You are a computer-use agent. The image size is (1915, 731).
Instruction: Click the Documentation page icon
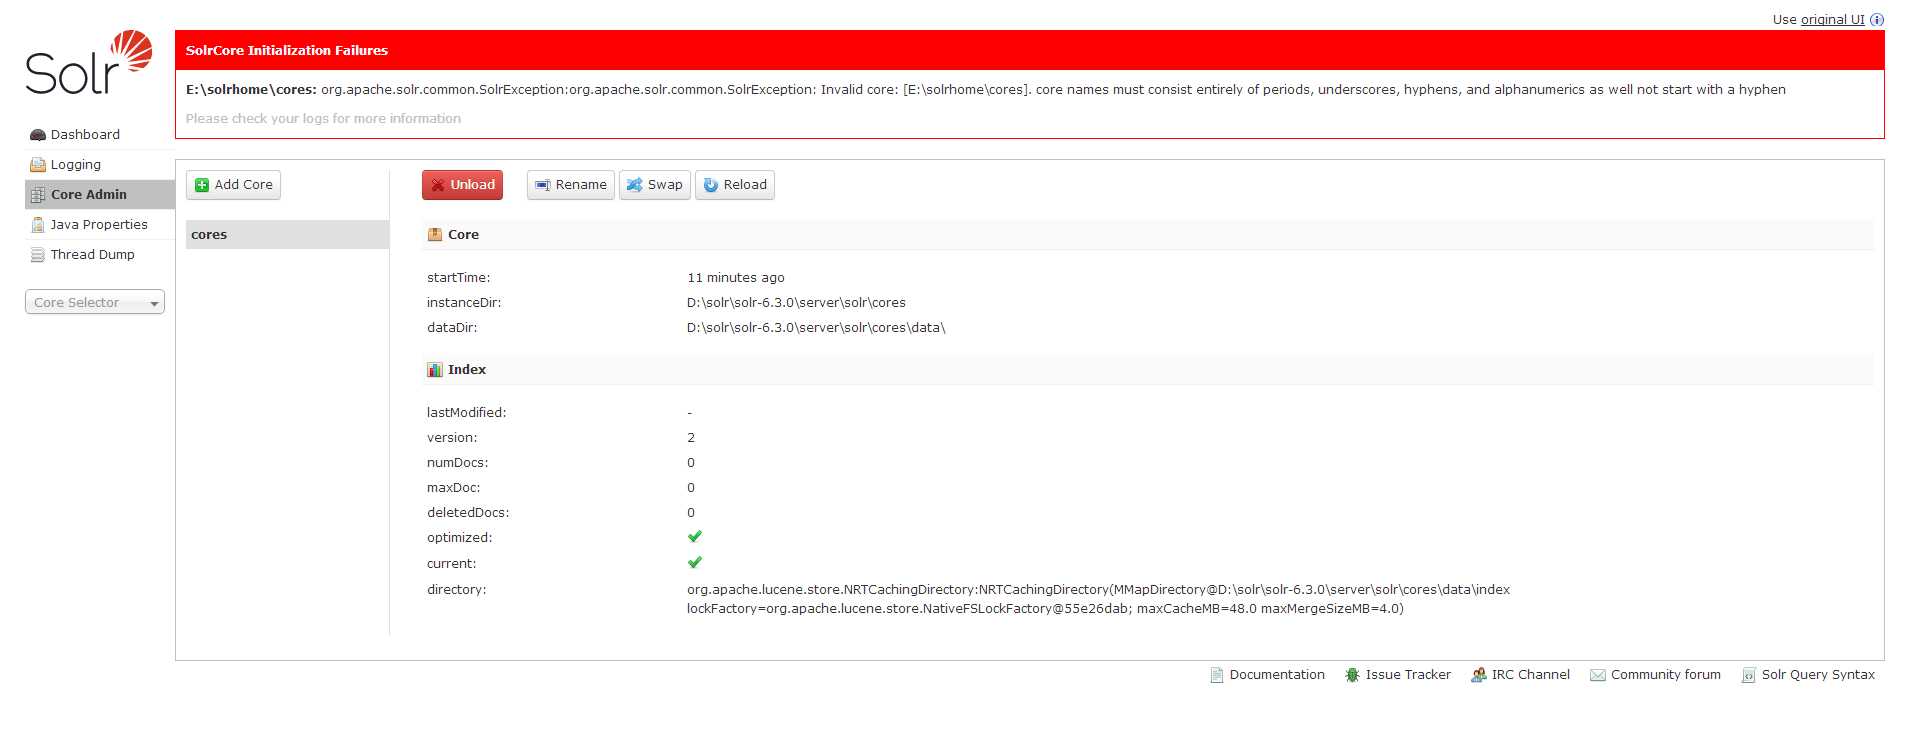point(1217,675)
